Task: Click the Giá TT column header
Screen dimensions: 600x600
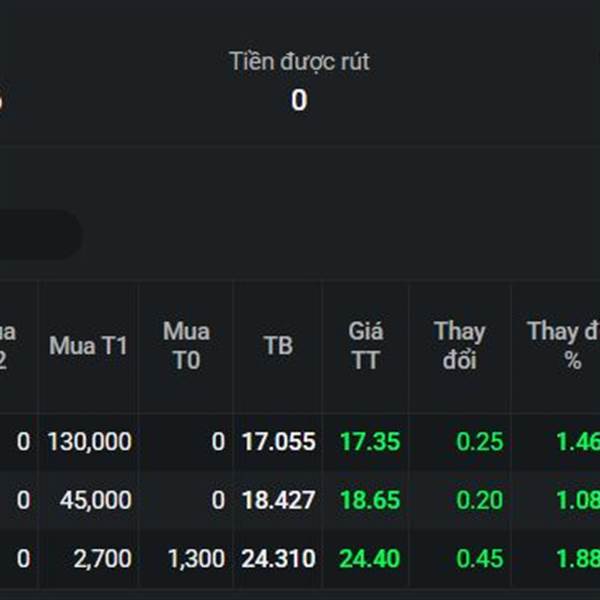Action: [x=365, y=346]
